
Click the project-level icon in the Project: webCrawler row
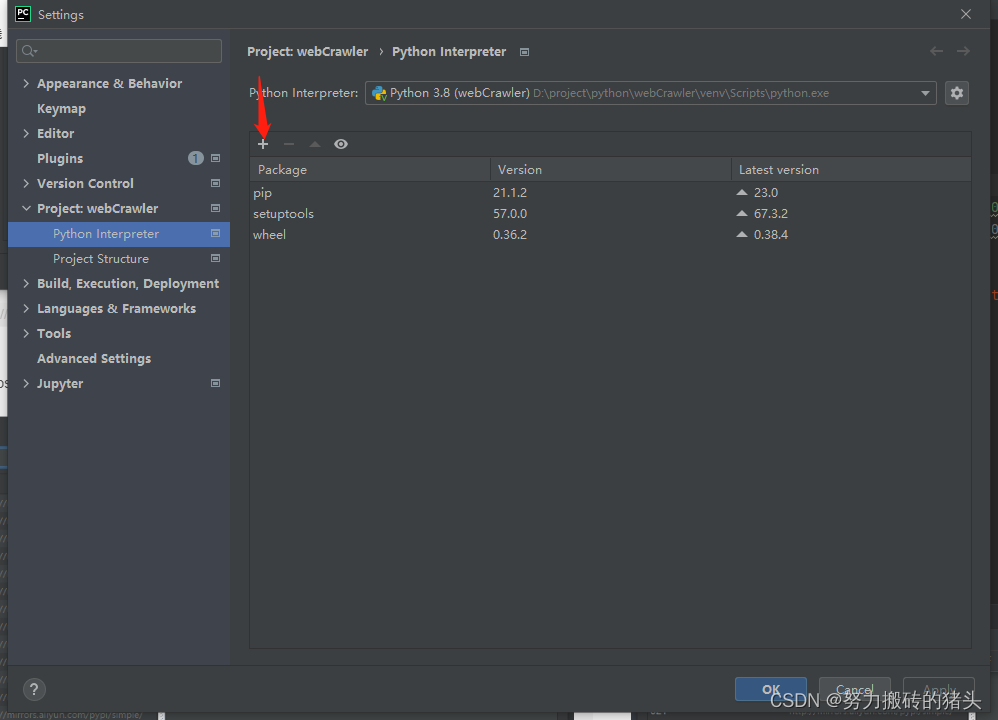(216, 208)
